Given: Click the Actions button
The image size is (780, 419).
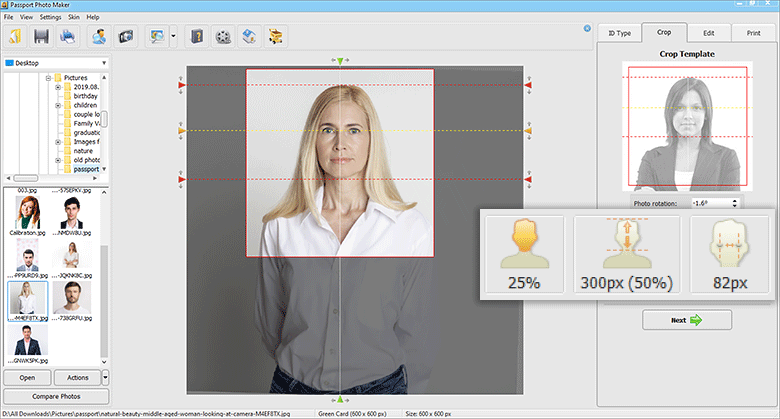Looking at the screenshot, I should tap(78, 378).
